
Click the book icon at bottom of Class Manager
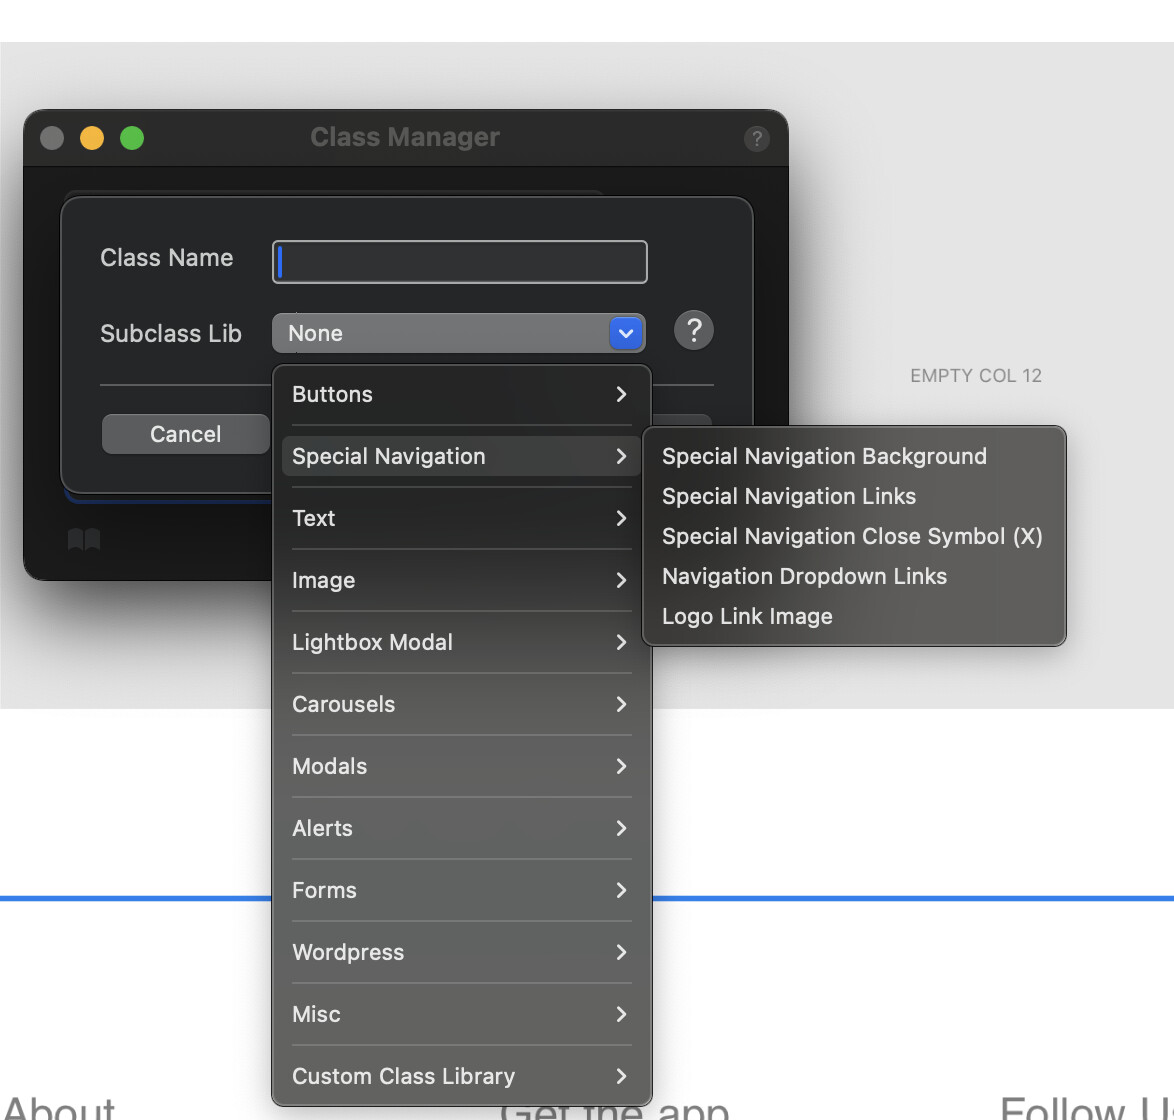coord(84,541)
